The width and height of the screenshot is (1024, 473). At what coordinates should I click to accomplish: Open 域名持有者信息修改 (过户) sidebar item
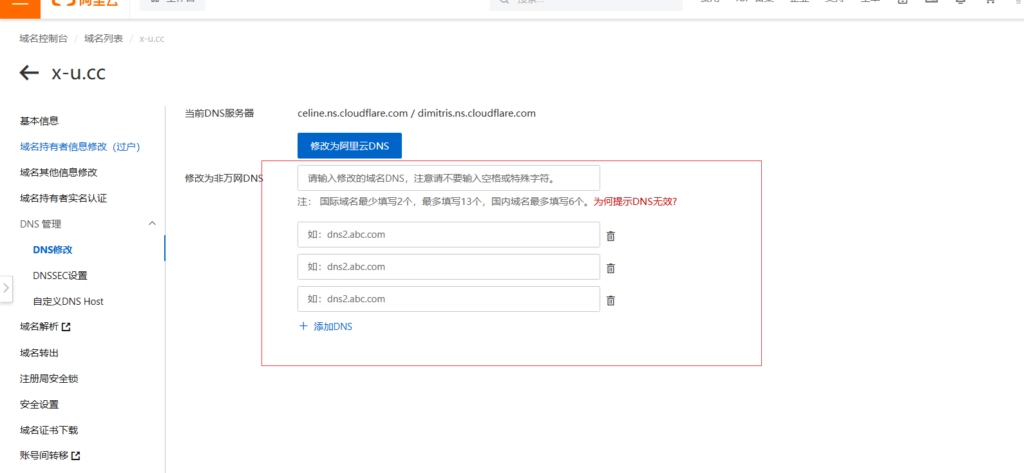tap(80, 146)
